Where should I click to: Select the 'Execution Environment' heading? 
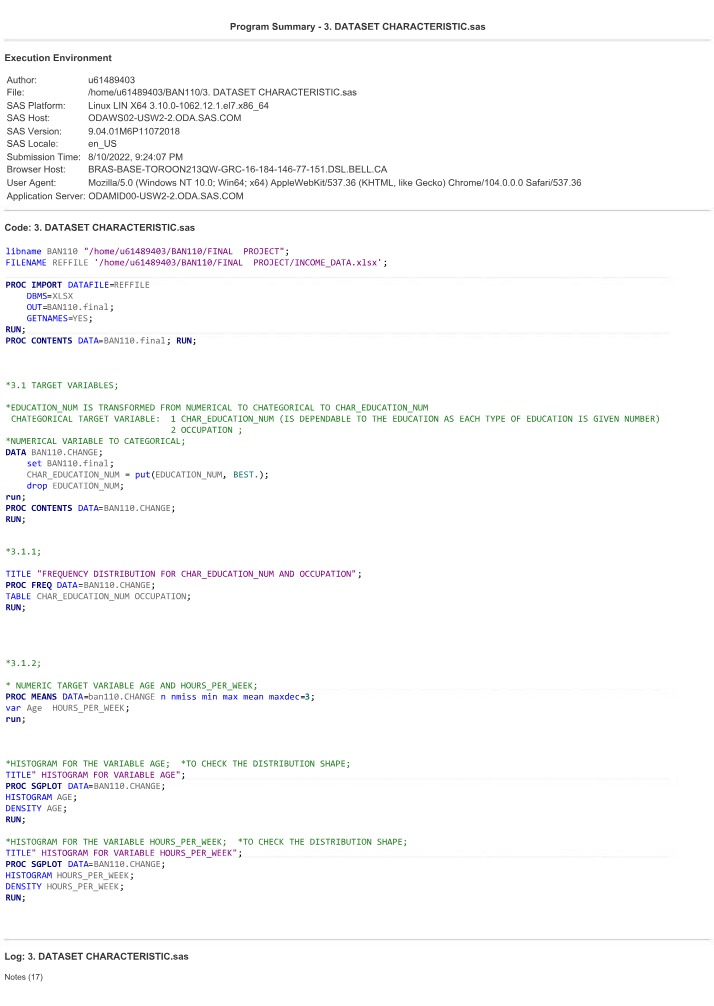click(x=58, y=58)
